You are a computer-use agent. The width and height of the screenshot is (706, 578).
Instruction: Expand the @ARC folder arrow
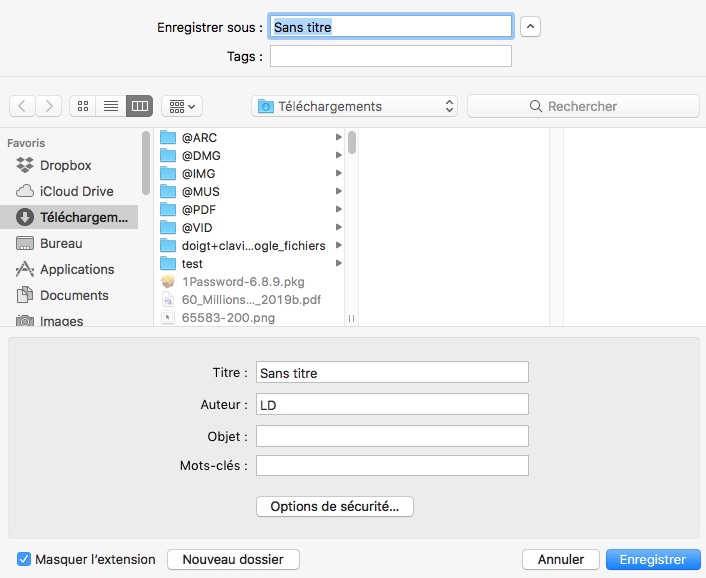339,137
